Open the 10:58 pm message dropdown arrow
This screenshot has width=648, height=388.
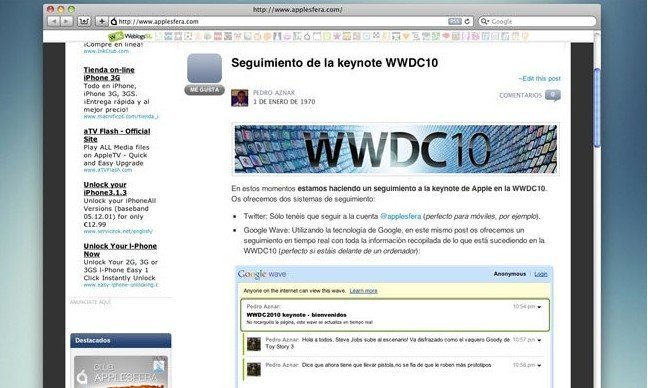539,365
